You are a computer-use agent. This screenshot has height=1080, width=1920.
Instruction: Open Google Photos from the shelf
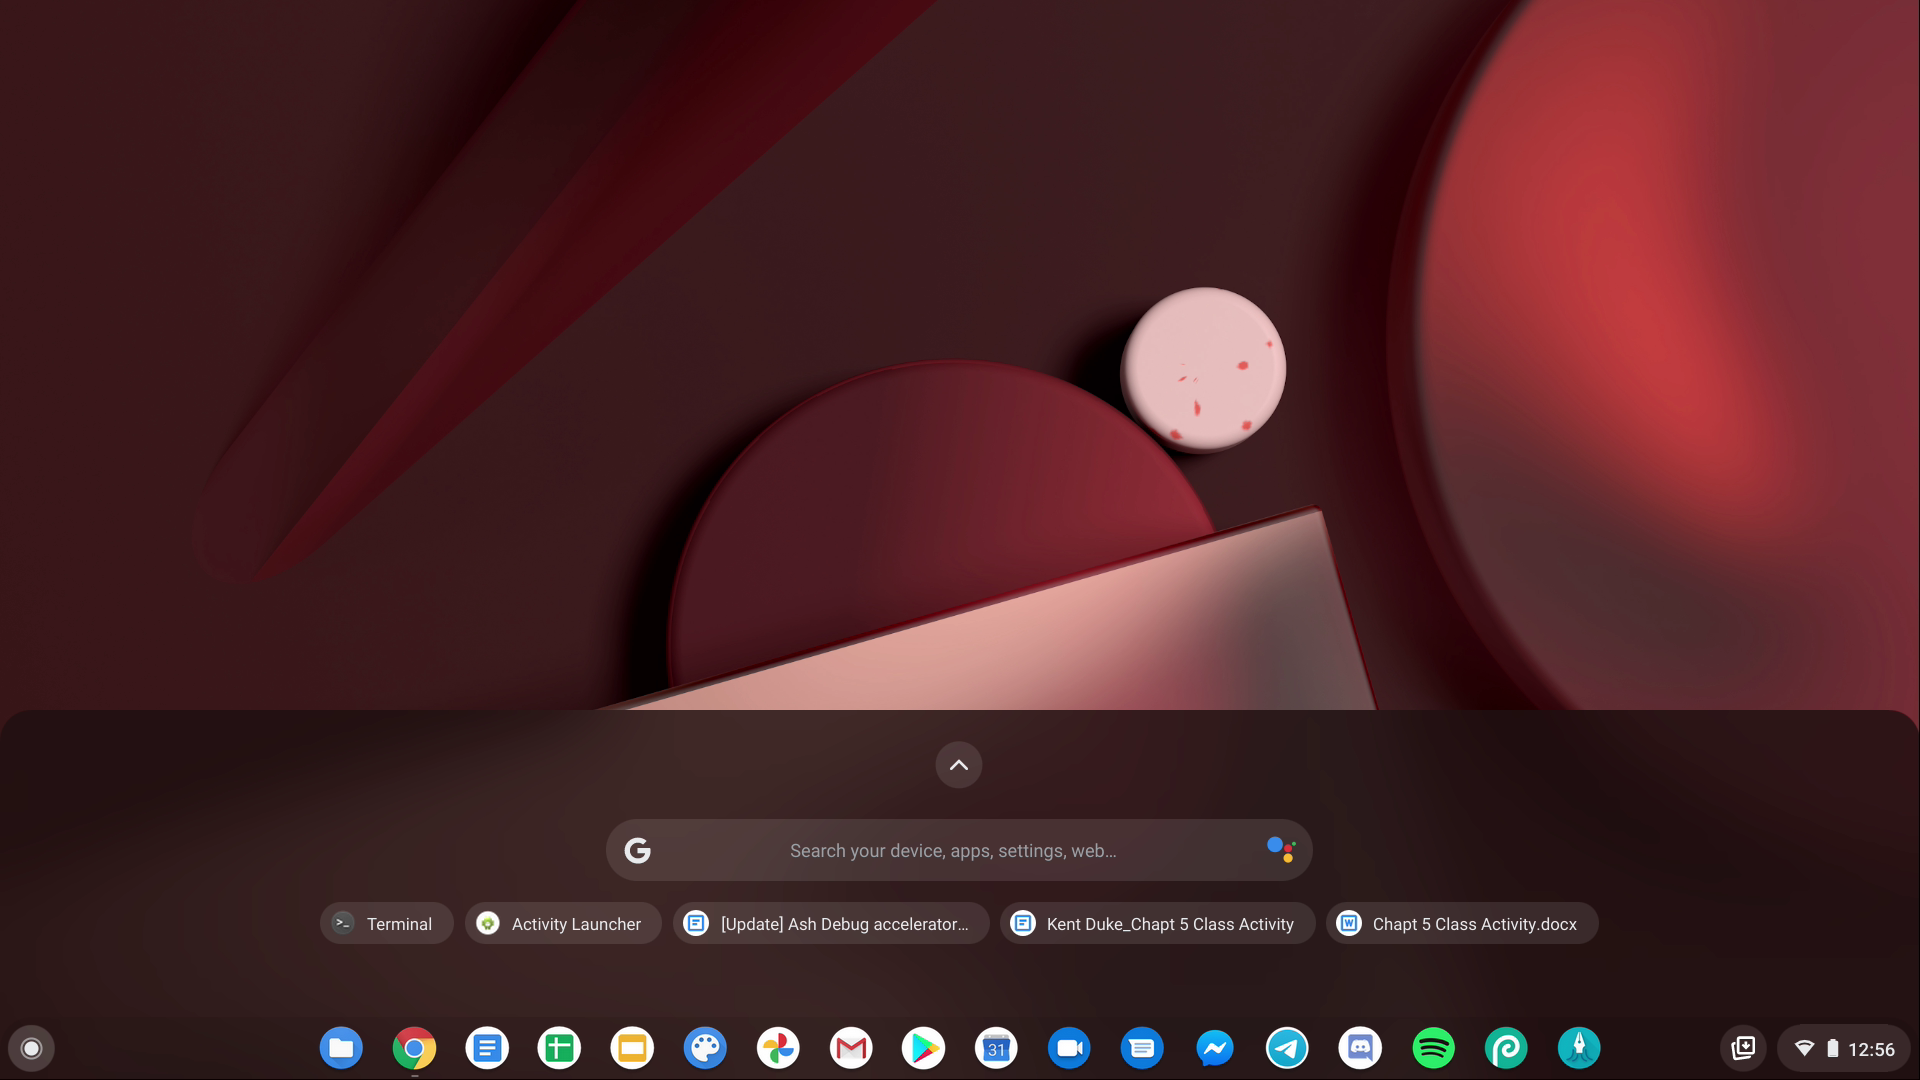coord(778,1047)
